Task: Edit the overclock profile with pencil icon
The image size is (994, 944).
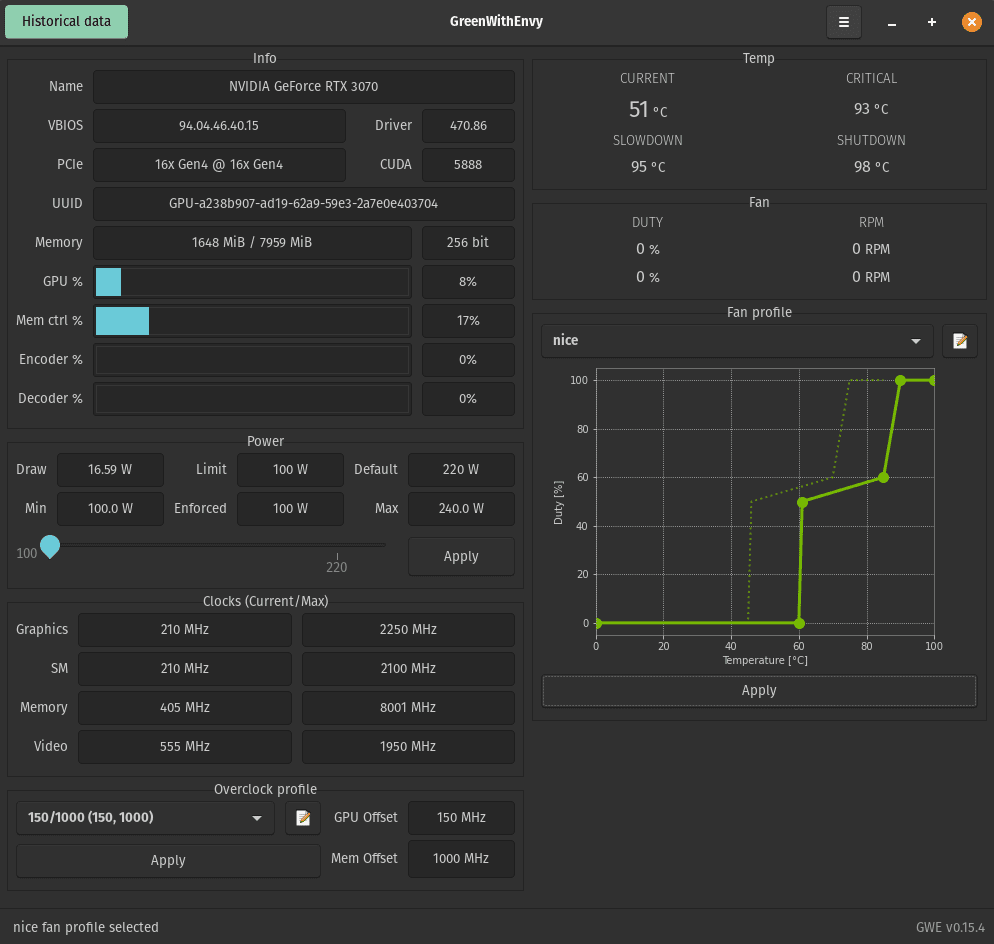Action: point(303,818)
